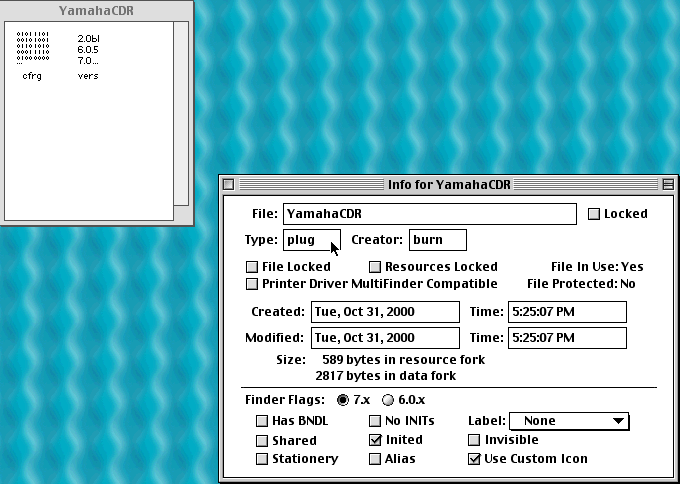Click the close box of Info window
Image resolution: width=680 pixels, height=484 pixels.
(229, 184)
